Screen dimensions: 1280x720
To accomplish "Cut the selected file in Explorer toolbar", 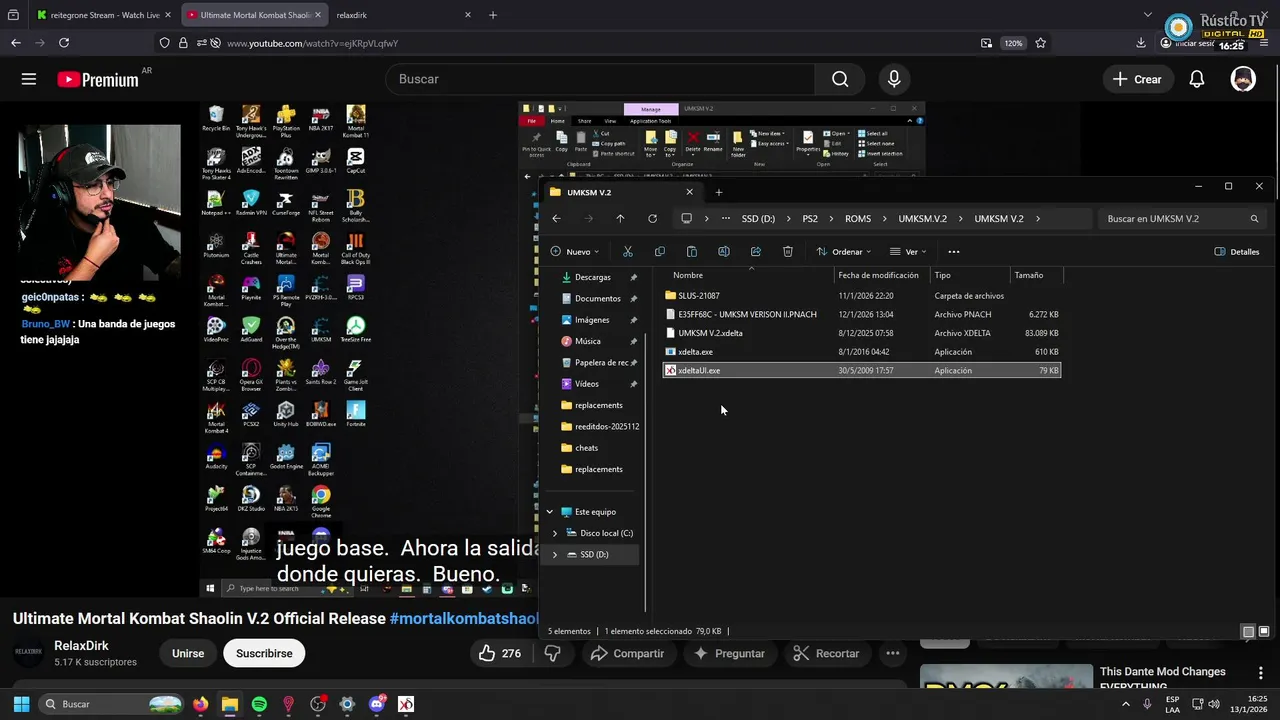I will click(x=627, y=252).
